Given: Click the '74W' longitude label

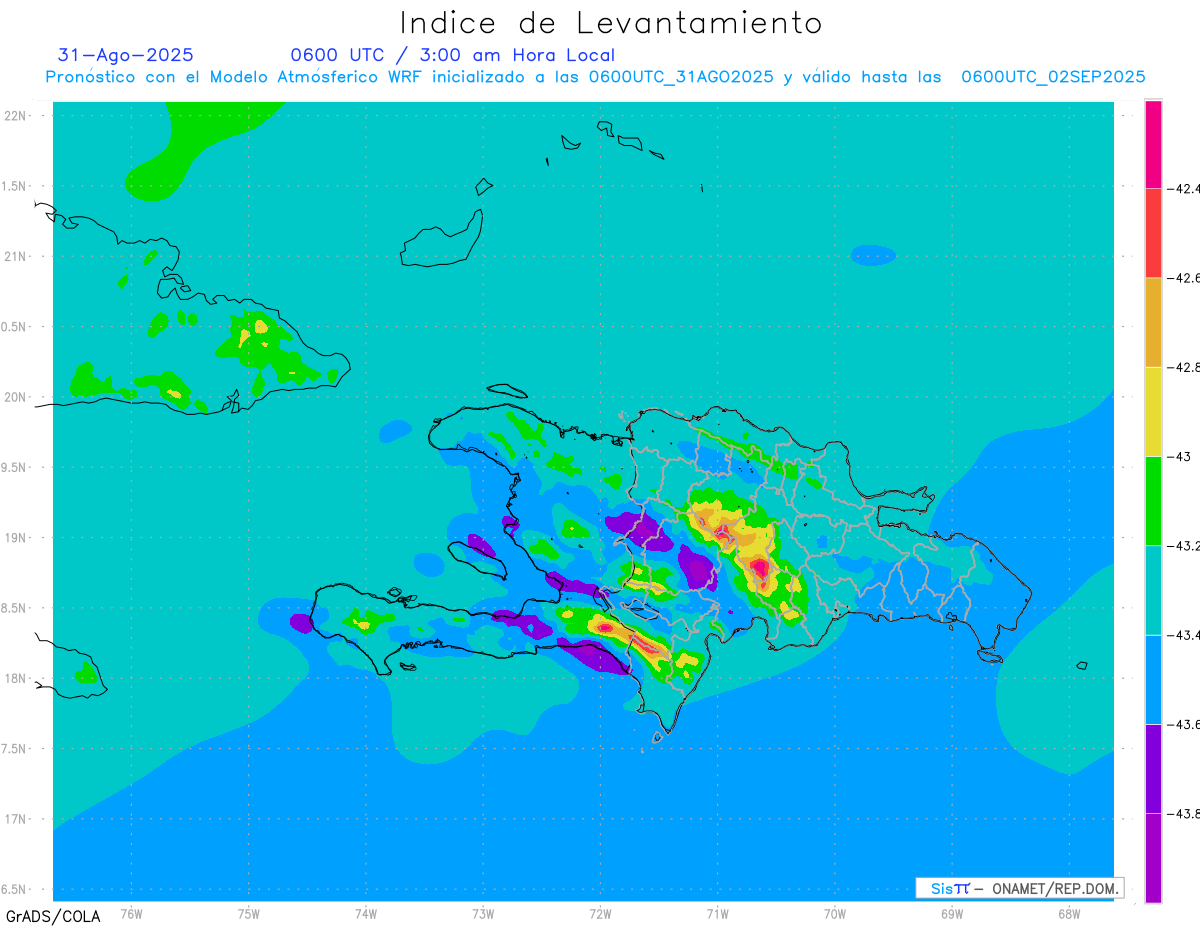Looking at the screenshot, I should pyautogui.click(x=365, y=914).
